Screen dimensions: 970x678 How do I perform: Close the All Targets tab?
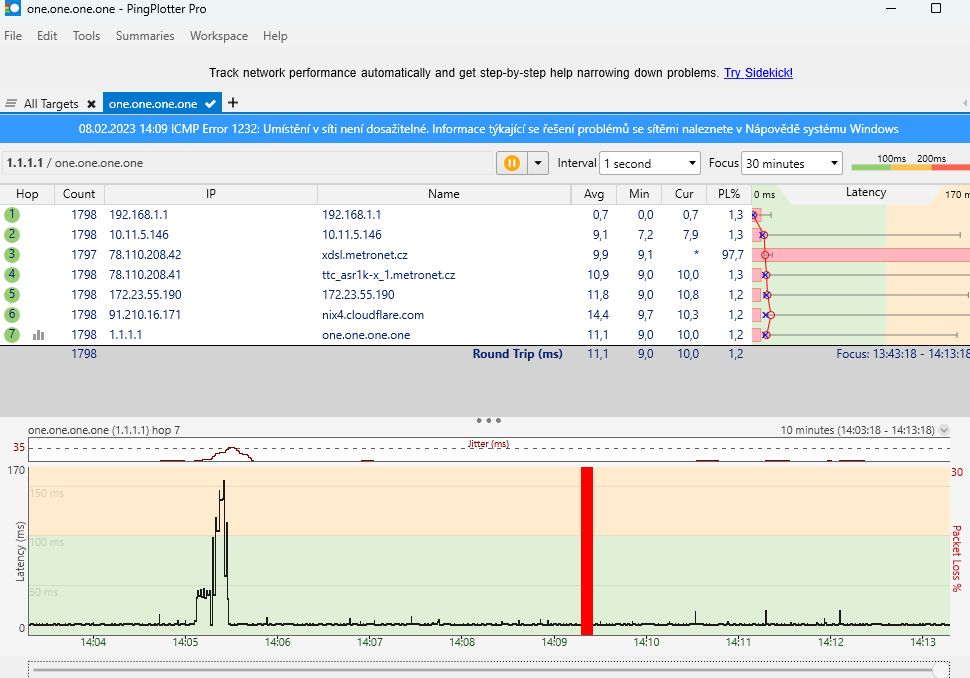(91, 104)
